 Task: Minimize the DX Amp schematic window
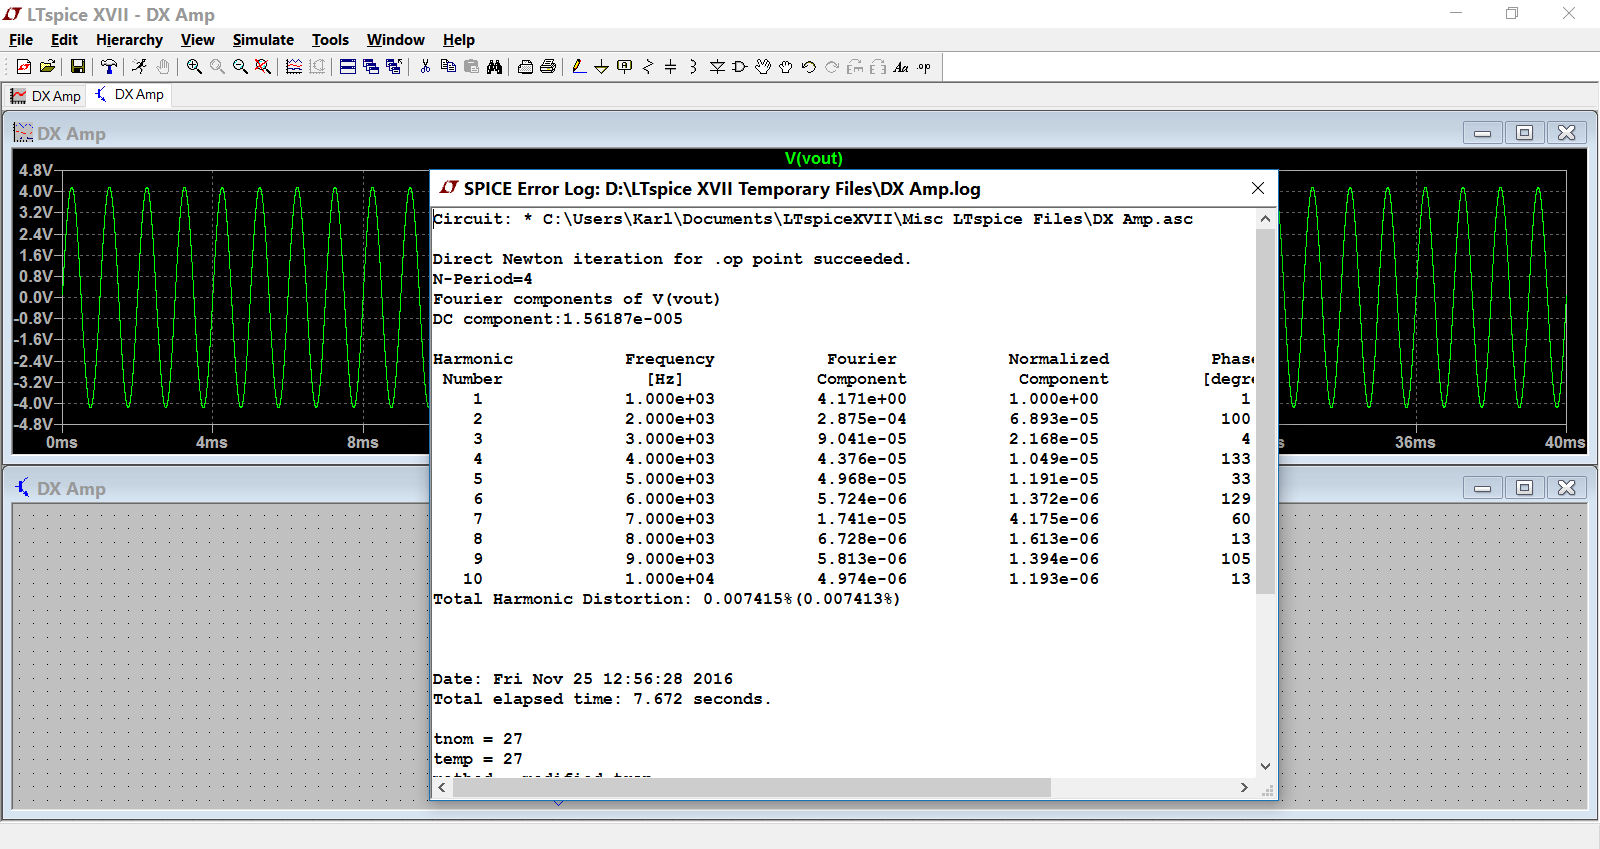(1482, 488)
